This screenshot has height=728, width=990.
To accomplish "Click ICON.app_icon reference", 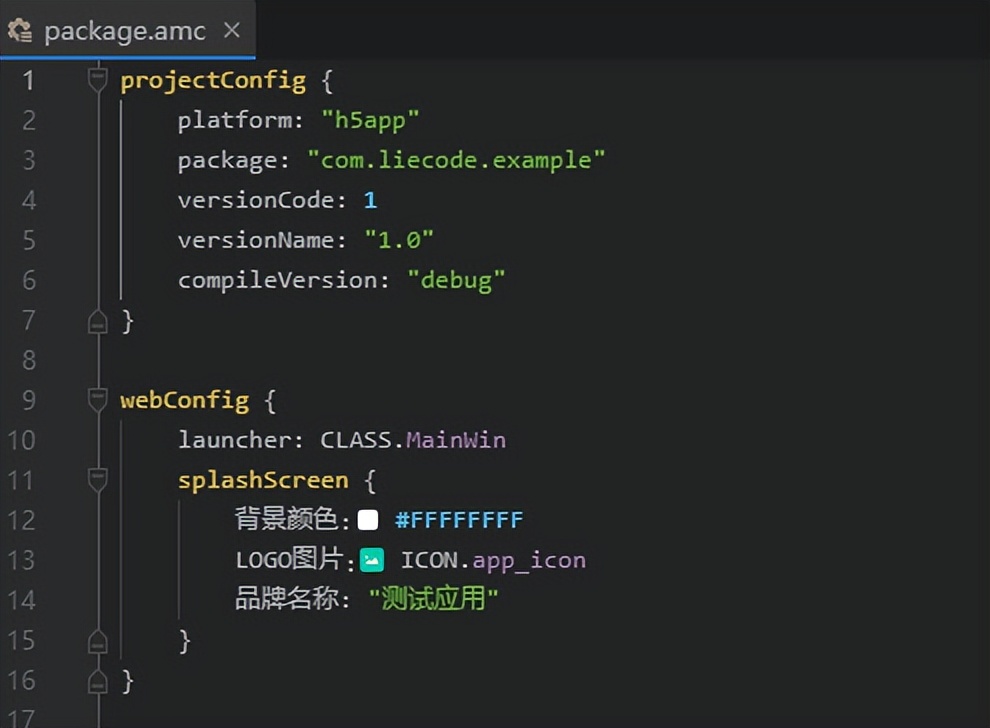I will coord(494,561).
